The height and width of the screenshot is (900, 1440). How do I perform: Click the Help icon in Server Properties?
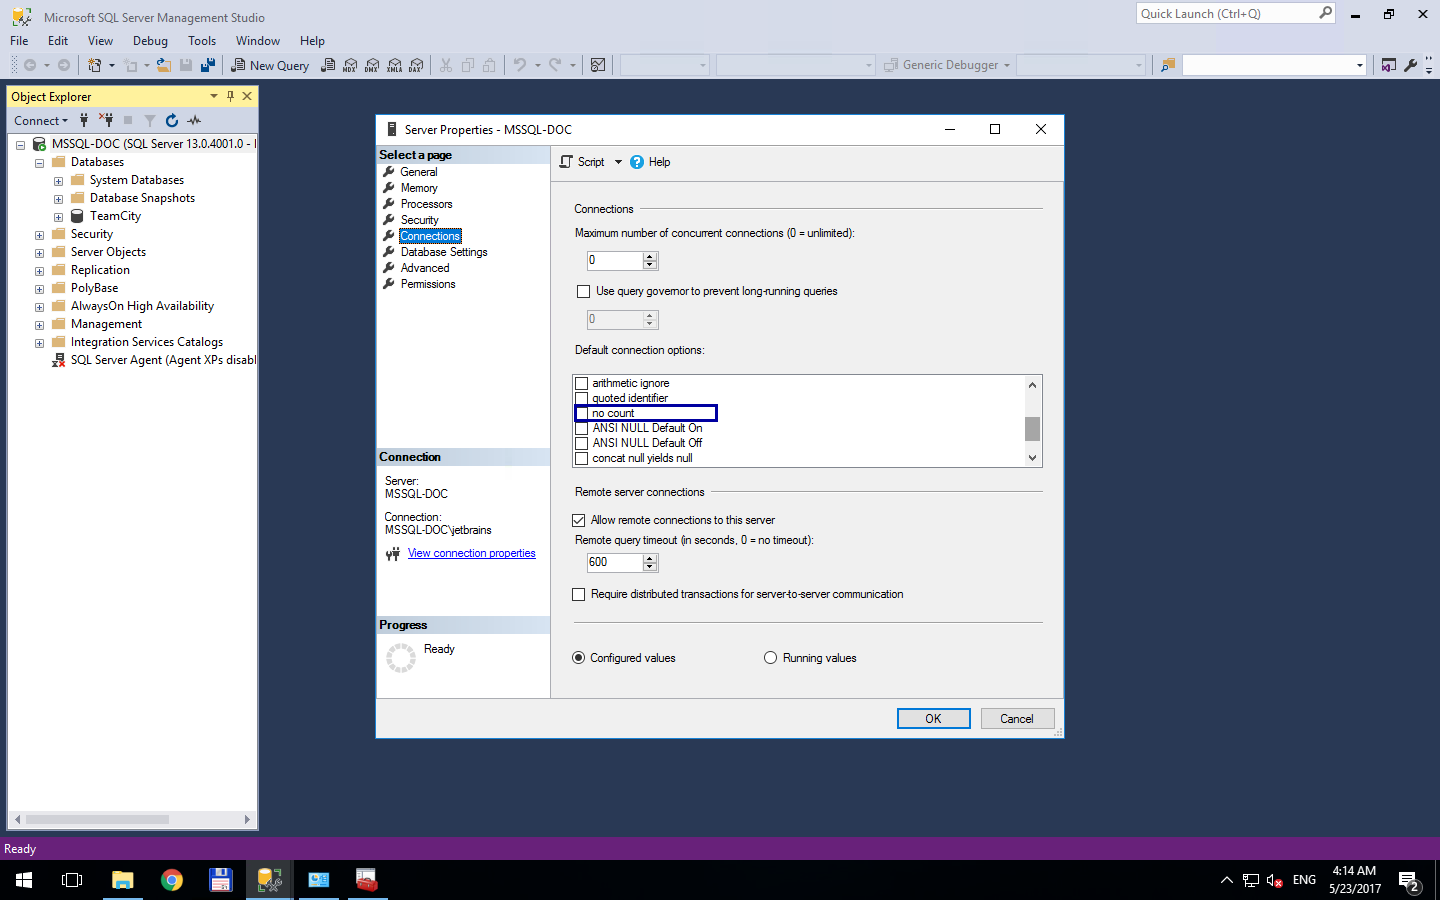637,162
